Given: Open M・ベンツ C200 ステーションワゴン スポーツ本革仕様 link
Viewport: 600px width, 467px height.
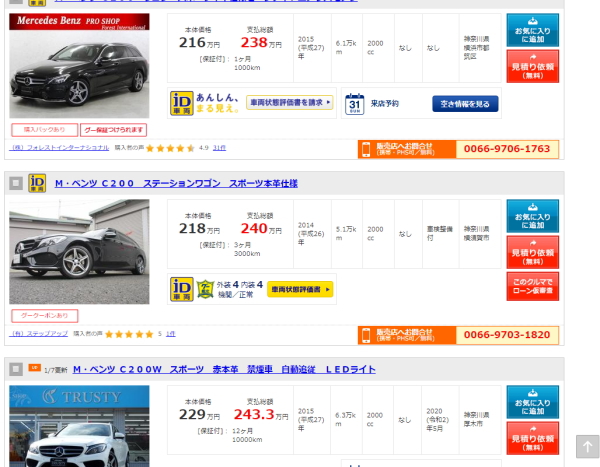Looking at the screenshot, I should 176,183.
